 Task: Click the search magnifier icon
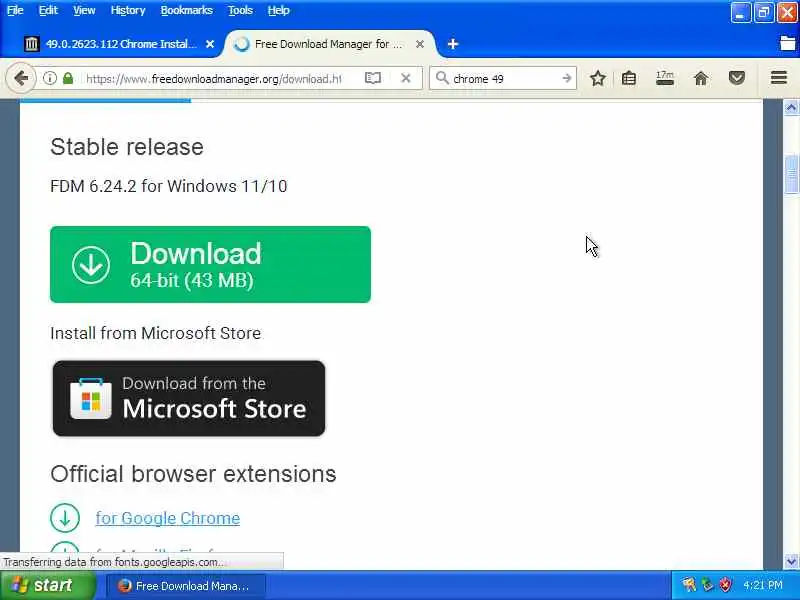pyautogui.click(x=442, y=78)
